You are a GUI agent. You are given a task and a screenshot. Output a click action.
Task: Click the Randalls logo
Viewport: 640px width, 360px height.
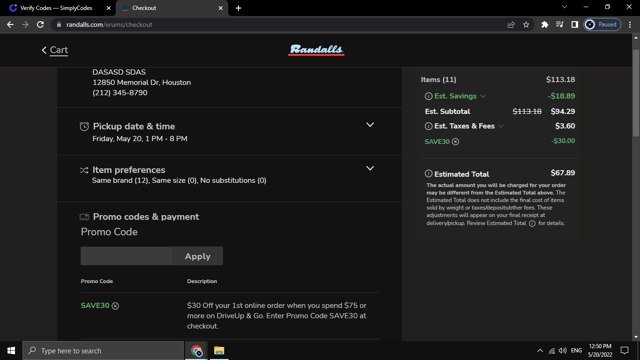coord(316,50)
